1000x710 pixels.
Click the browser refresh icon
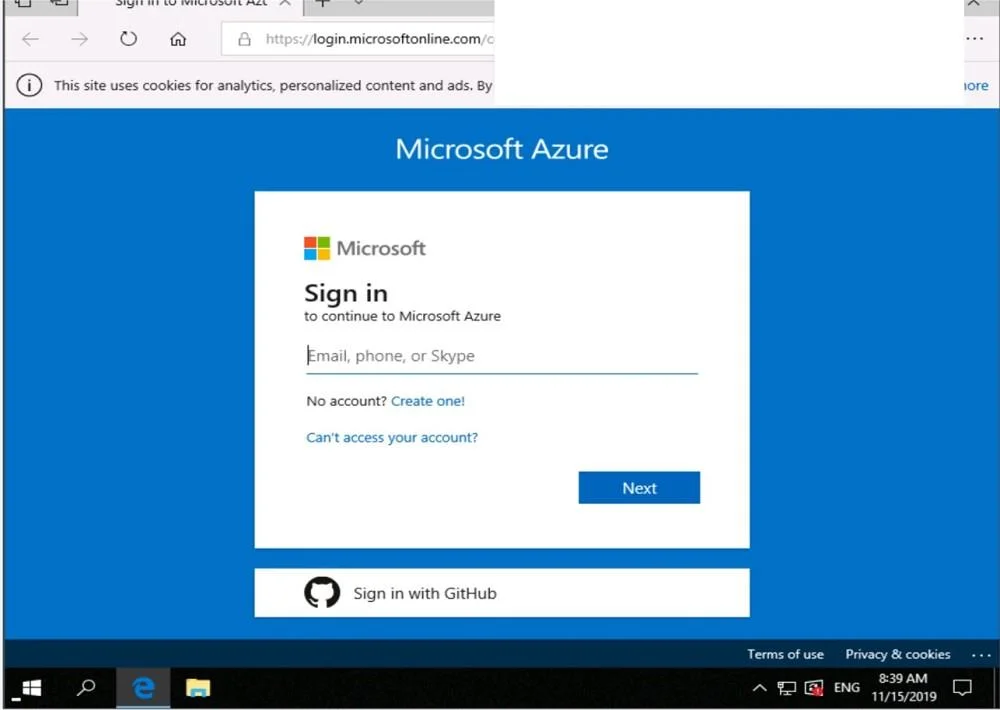[x=128, y=39]
